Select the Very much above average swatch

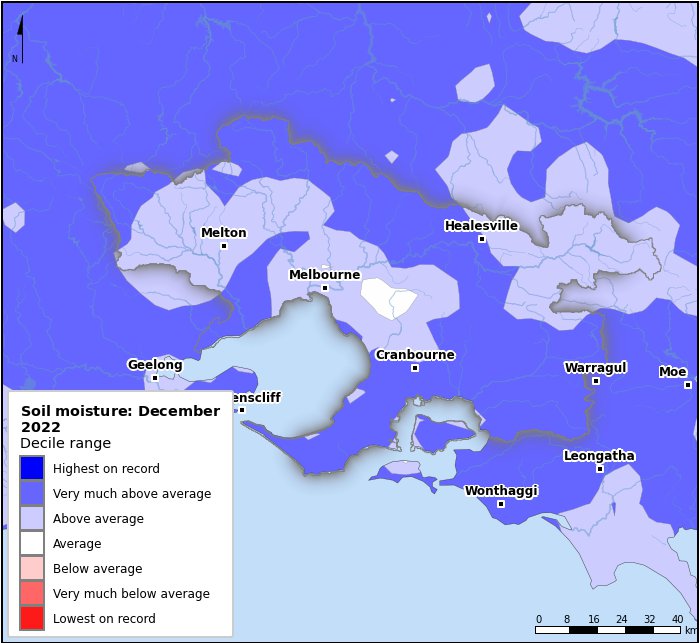coord(32,493)
